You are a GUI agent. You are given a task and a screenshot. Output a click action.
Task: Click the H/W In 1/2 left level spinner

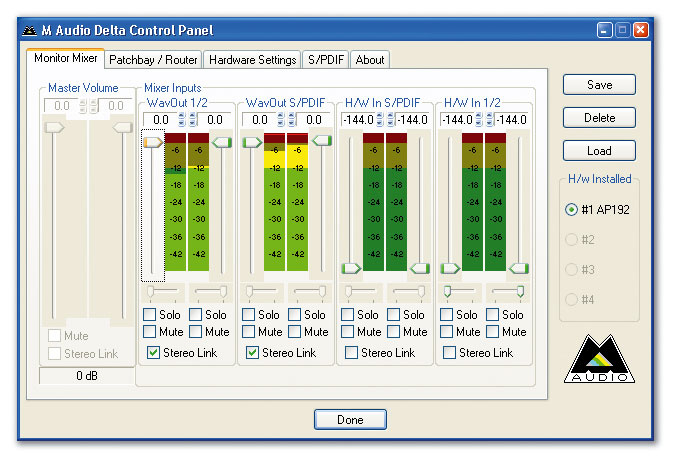478,120
